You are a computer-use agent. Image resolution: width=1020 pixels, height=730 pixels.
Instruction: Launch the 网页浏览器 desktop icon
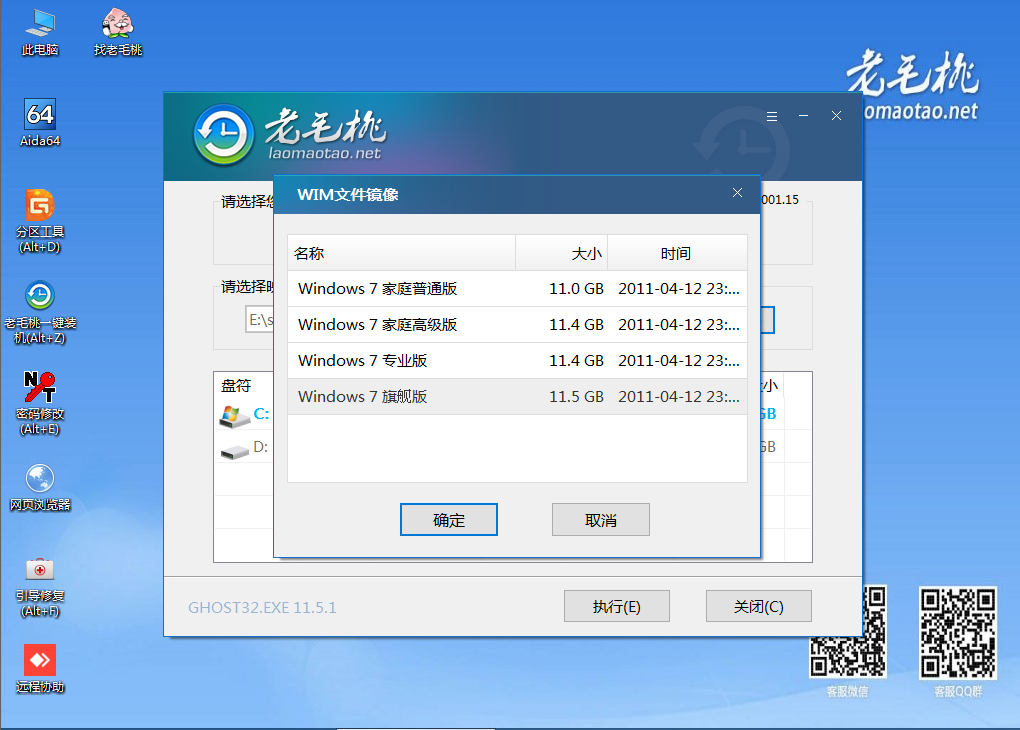coord(40,487)
